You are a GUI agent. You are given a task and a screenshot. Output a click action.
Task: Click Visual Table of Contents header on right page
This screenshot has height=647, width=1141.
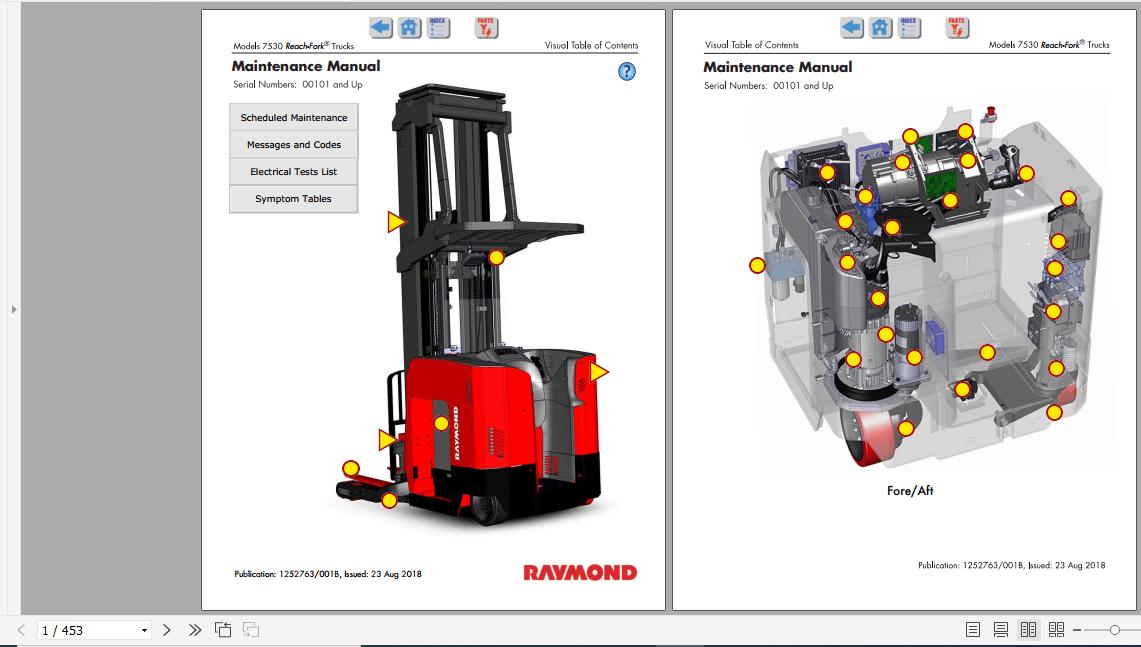click(x=752, y=45)
